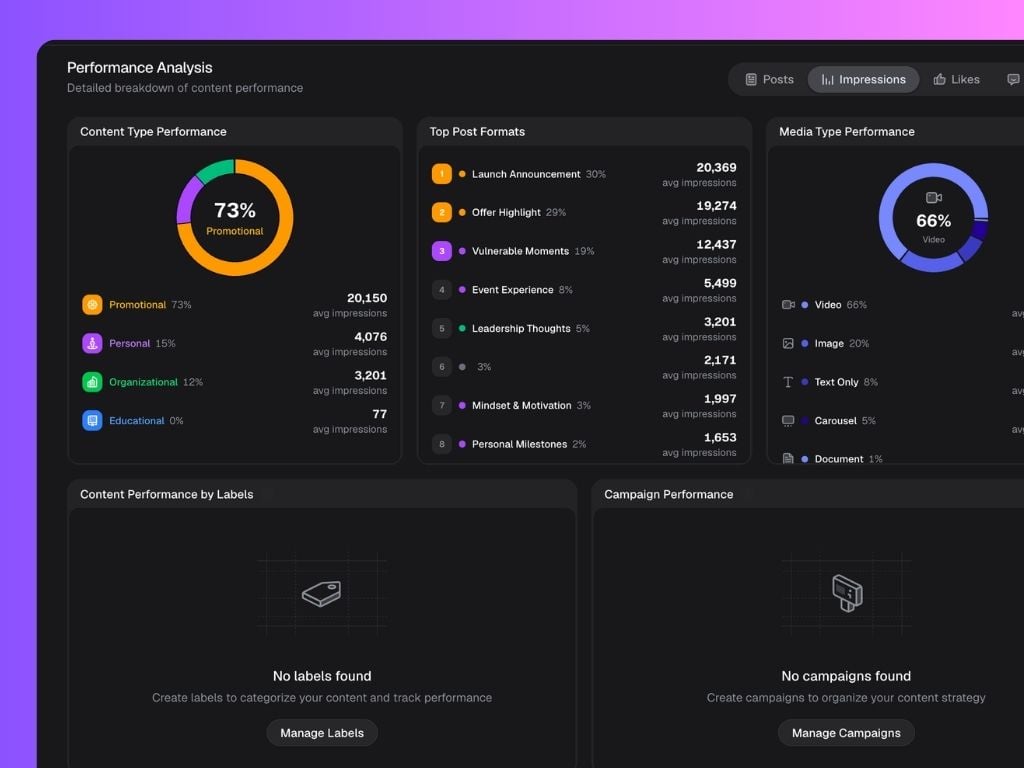Click the 12,437 avg impressions value

pyautogui.click(x=716, y=245)
